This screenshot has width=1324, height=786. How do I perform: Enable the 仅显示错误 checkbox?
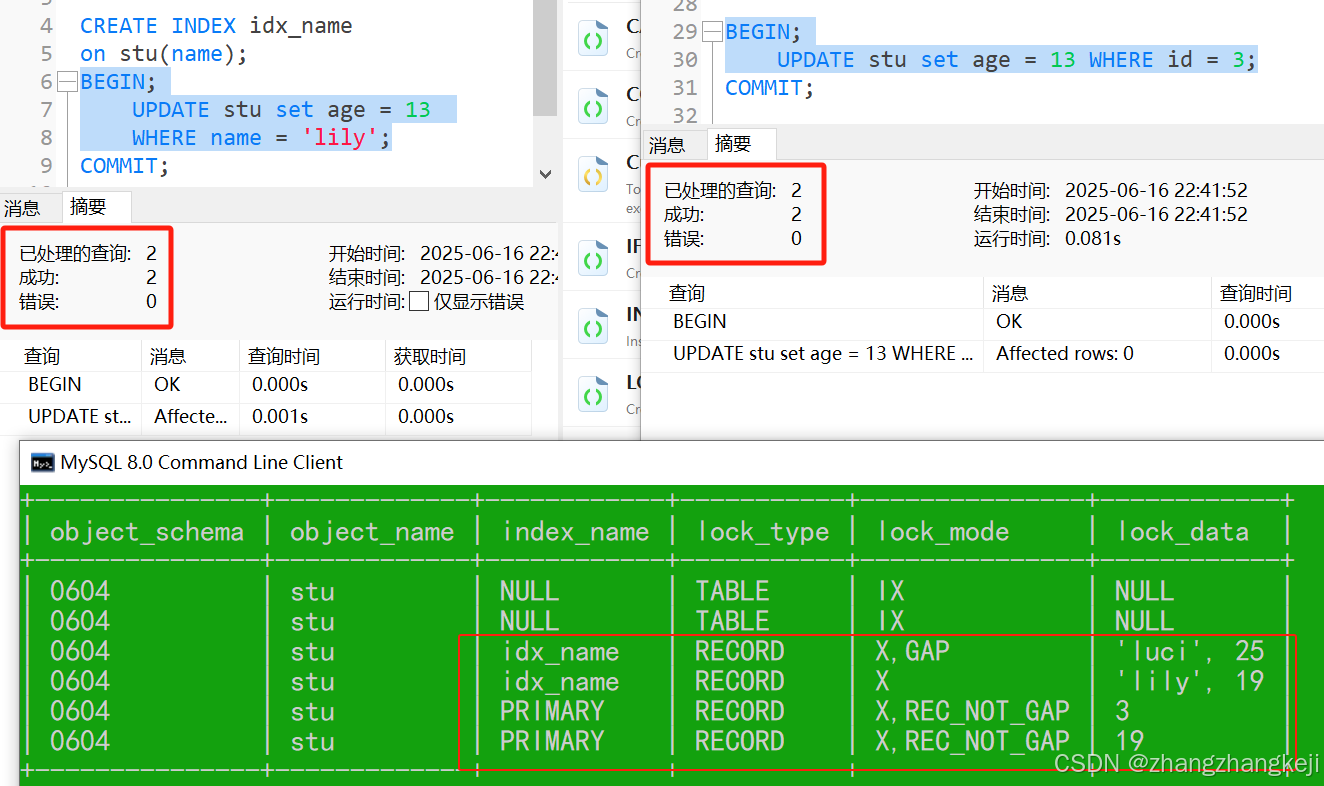(x=419, y=302)
